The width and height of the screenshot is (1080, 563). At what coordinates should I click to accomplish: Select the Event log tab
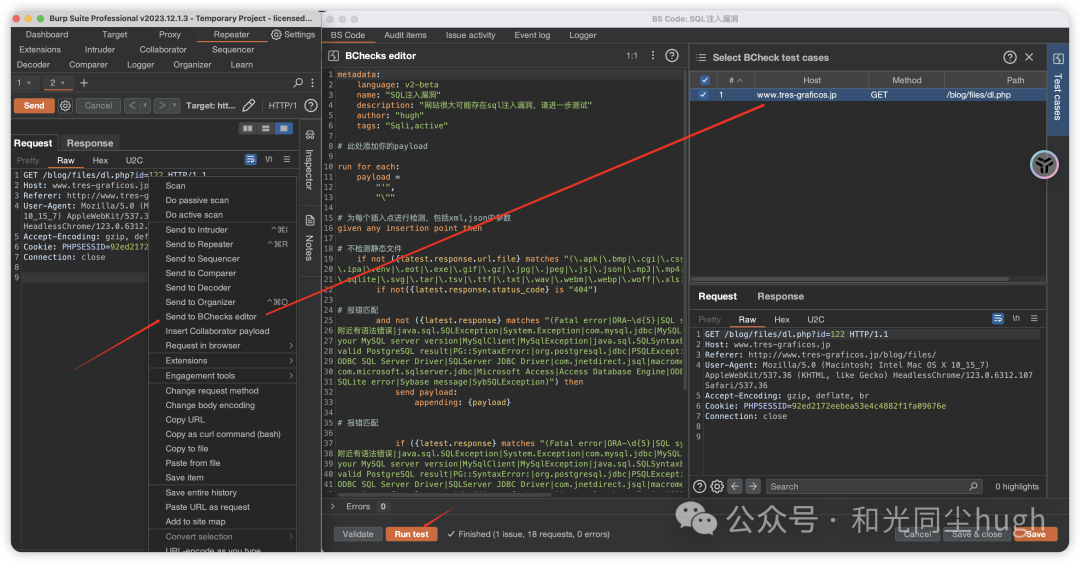[532, 35]
